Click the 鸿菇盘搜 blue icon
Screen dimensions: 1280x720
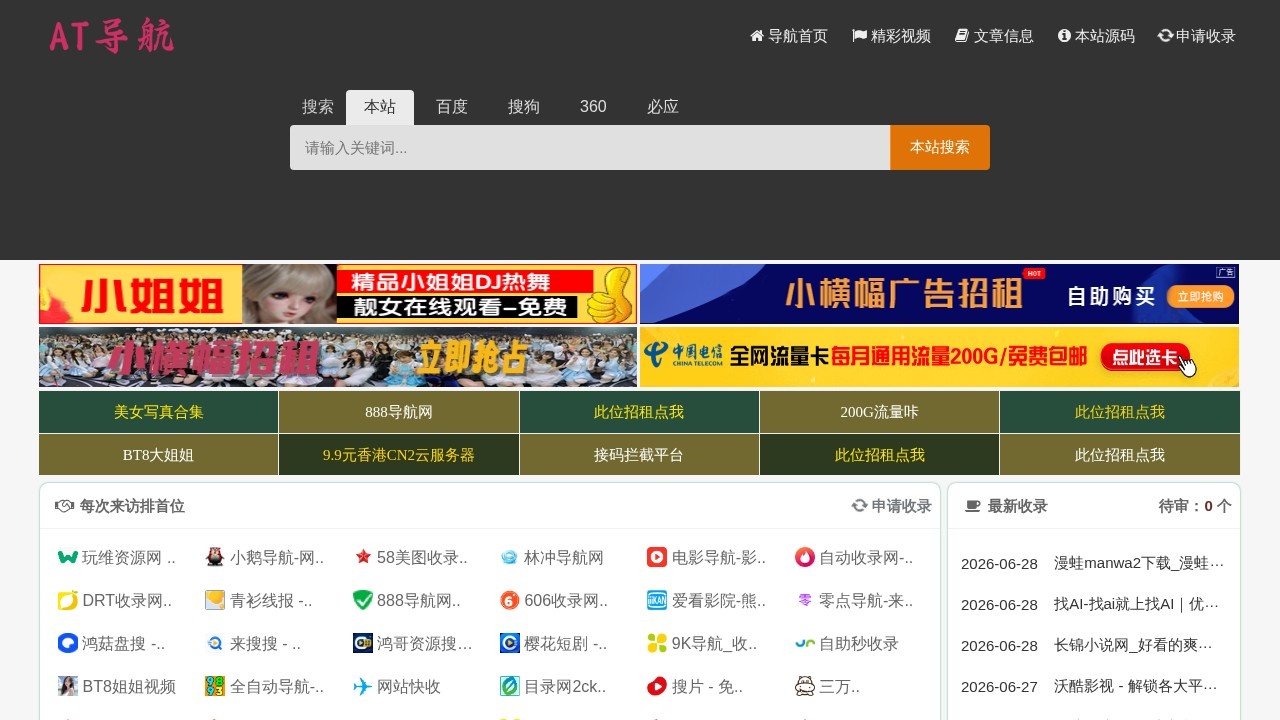[x=68, y=644]
